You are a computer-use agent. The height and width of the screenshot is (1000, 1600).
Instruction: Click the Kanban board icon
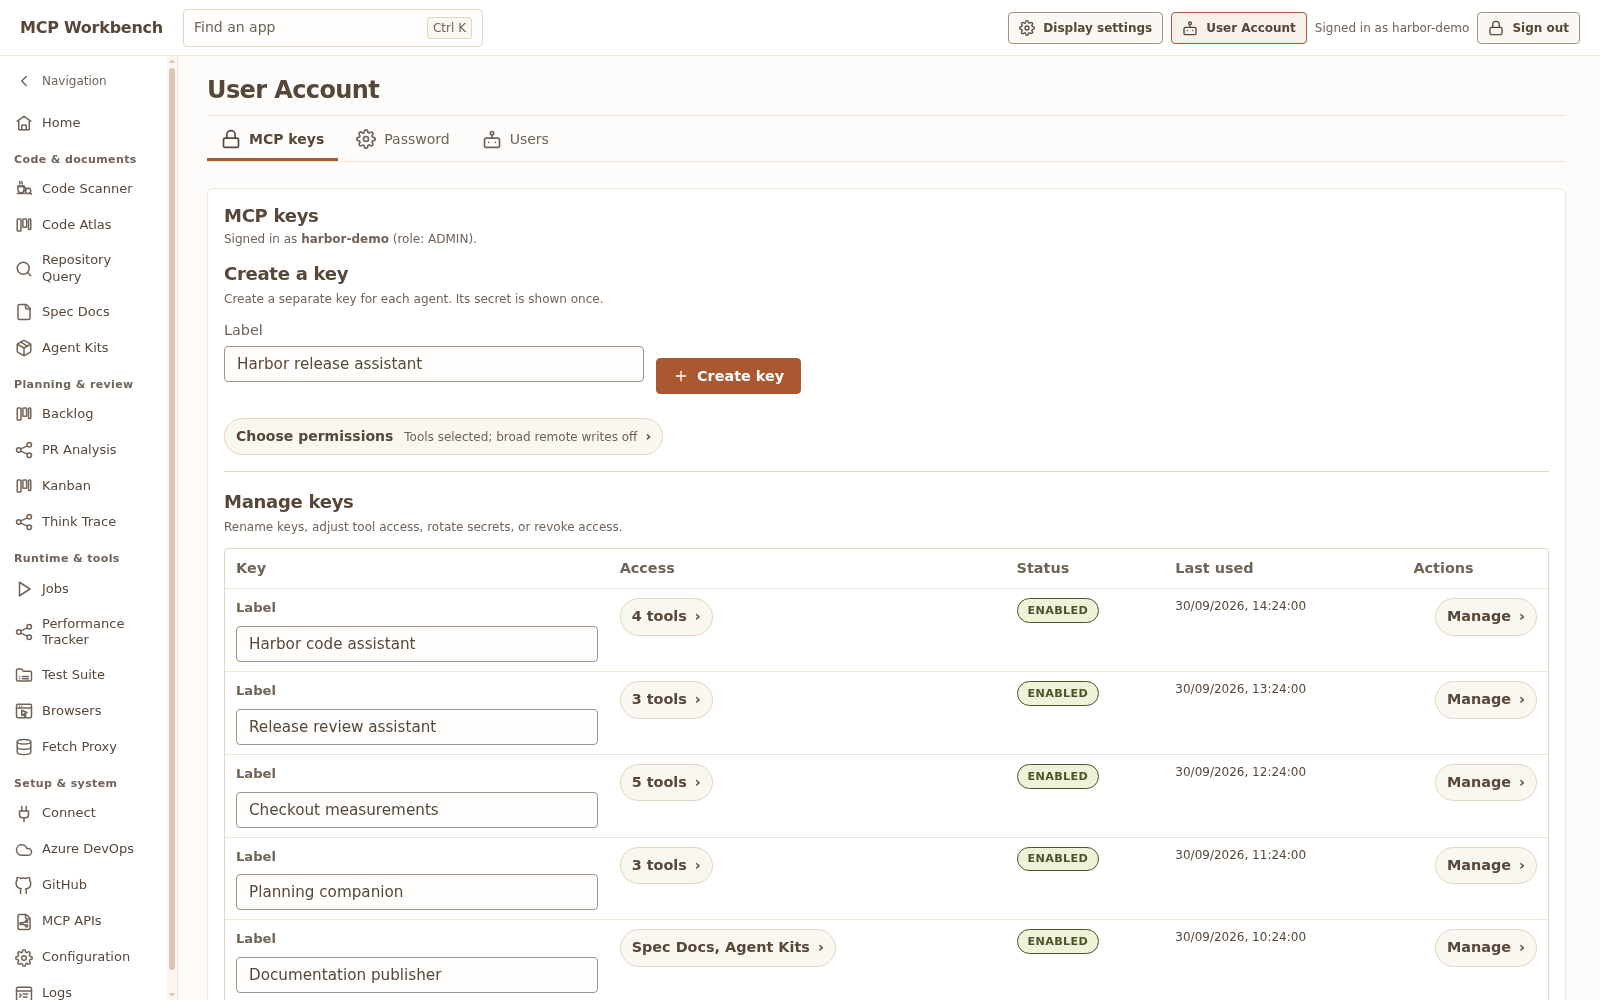pyautogui.click(x=24, y=486)
